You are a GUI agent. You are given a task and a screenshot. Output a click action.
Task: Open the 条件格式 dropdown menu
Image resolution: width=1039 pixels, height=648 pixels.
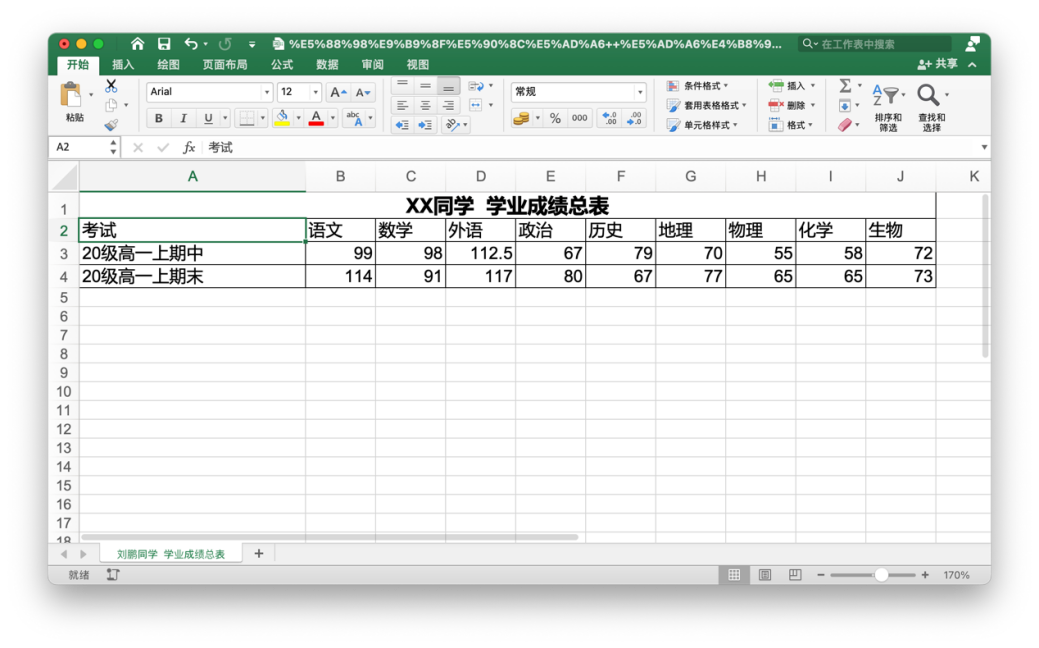[x=698, y=86]
